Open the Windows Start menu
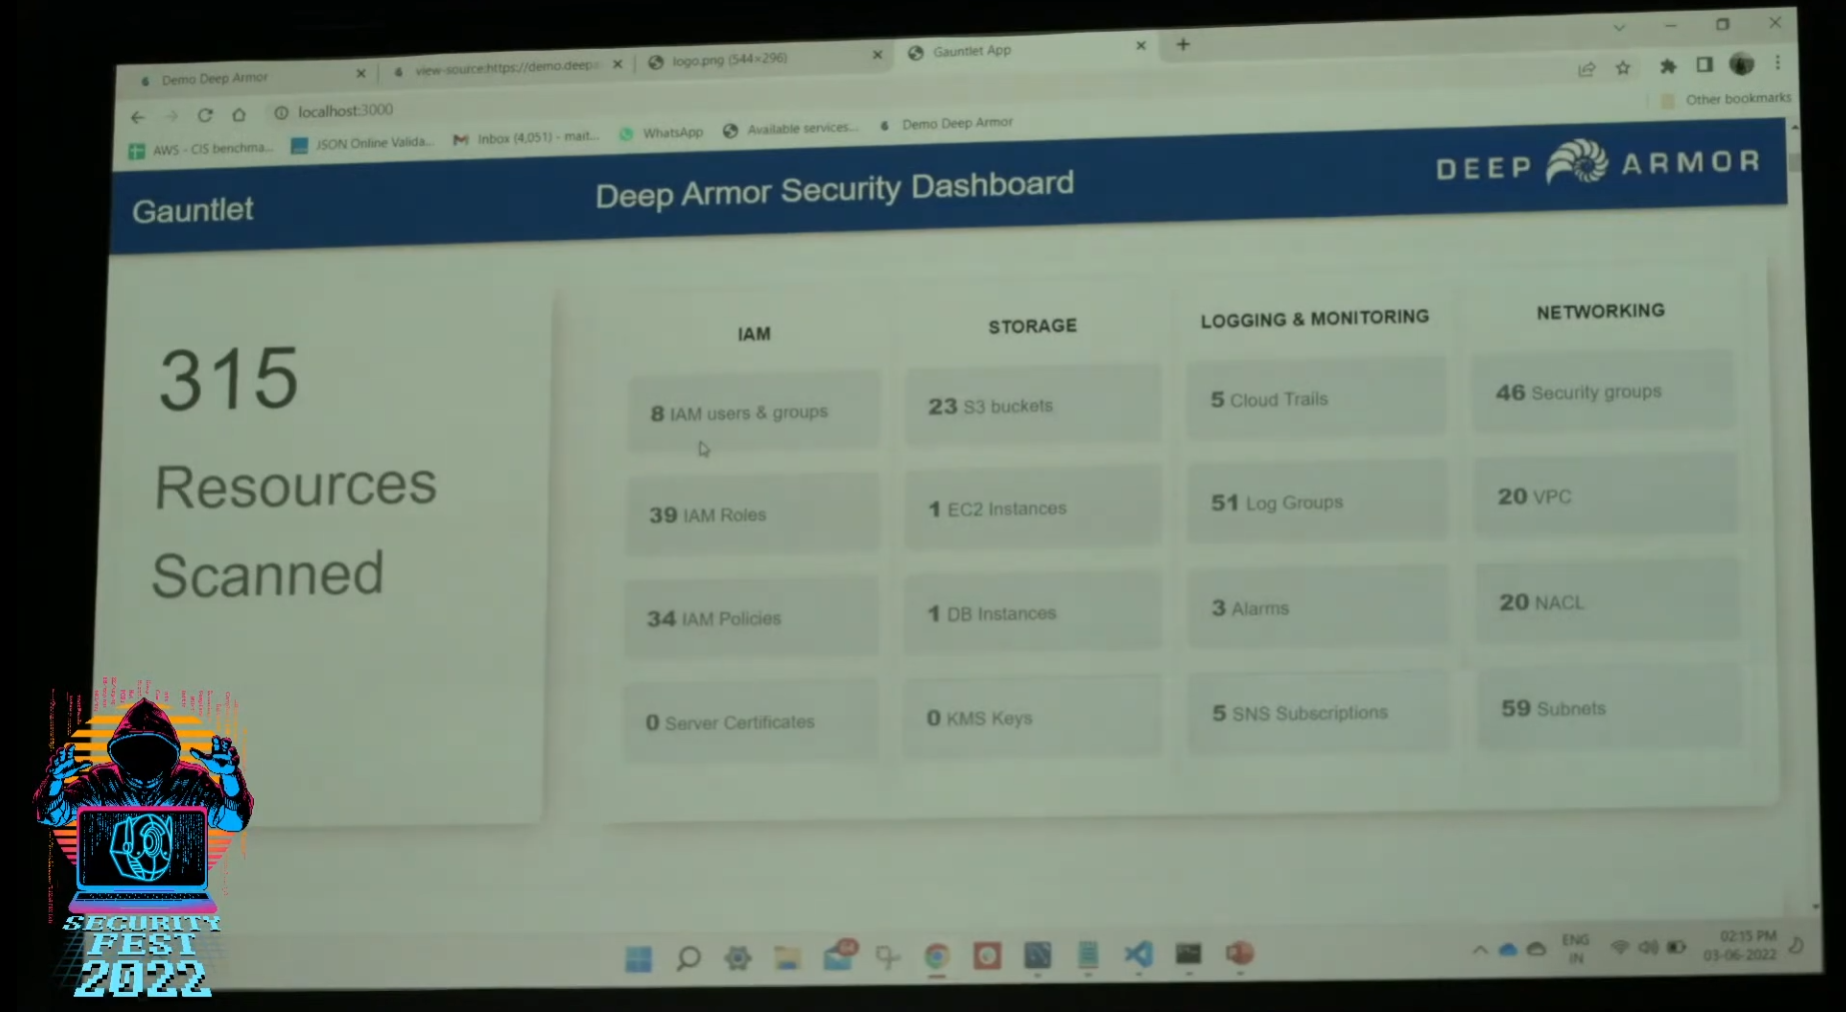The height and width of the screenshot is (1012, 1846). click(638, 959)
